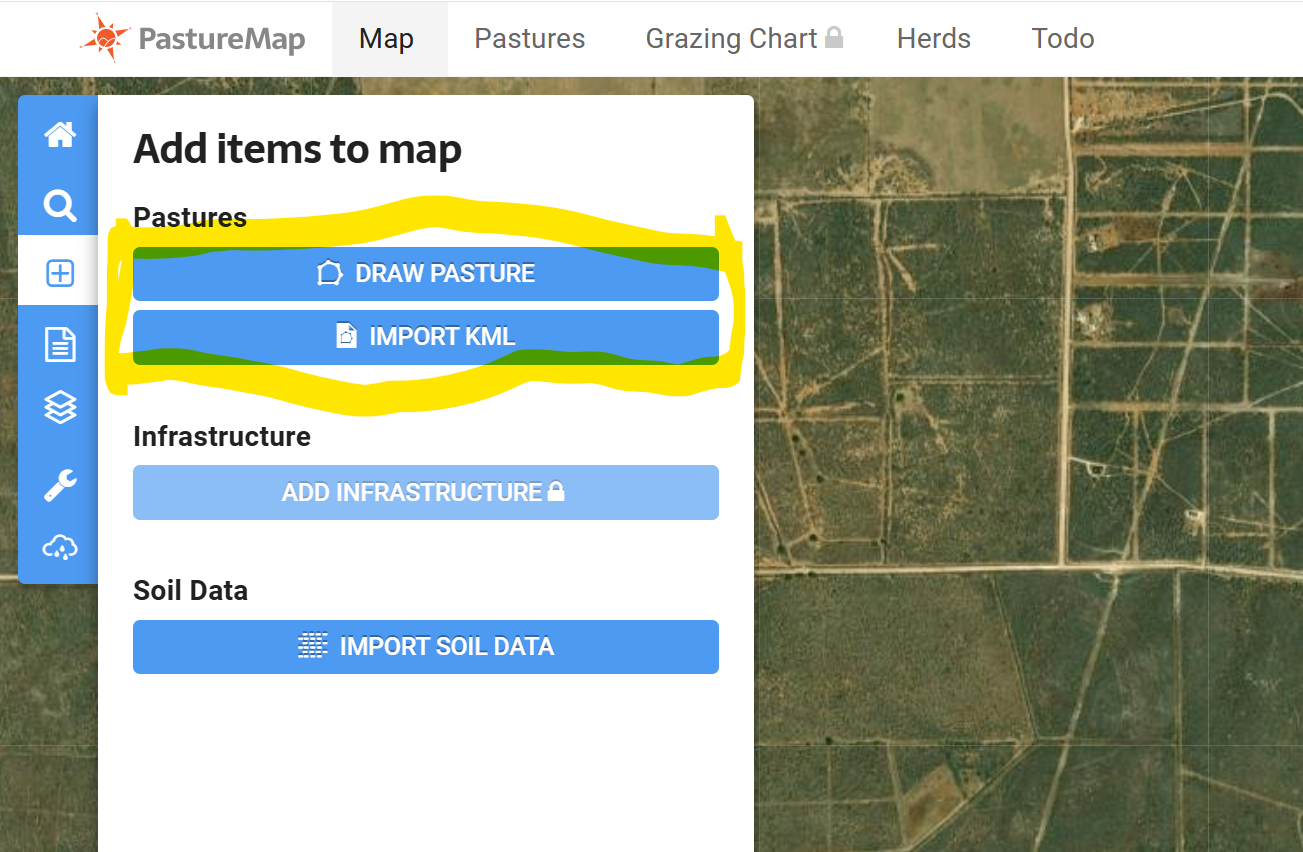
Task: Open the wrench tools sidebar icon
Action: (60, 485)
